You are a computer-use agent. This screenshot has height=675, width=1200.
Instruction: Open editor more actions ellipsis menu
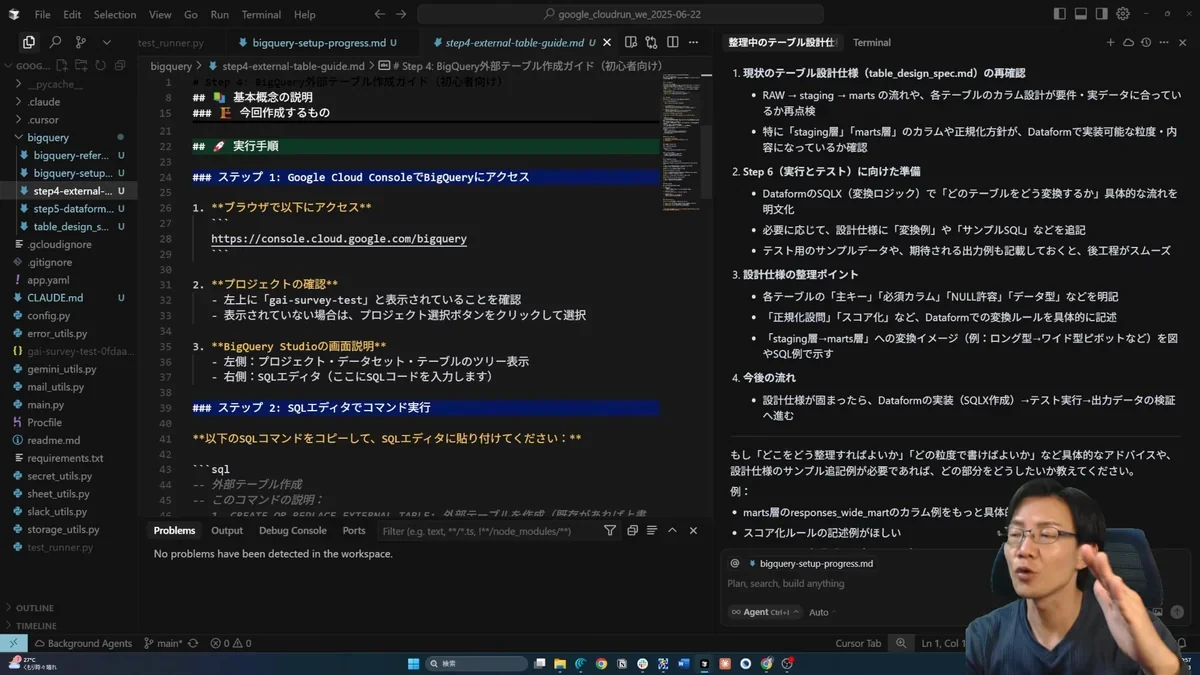tap(694, 42)
